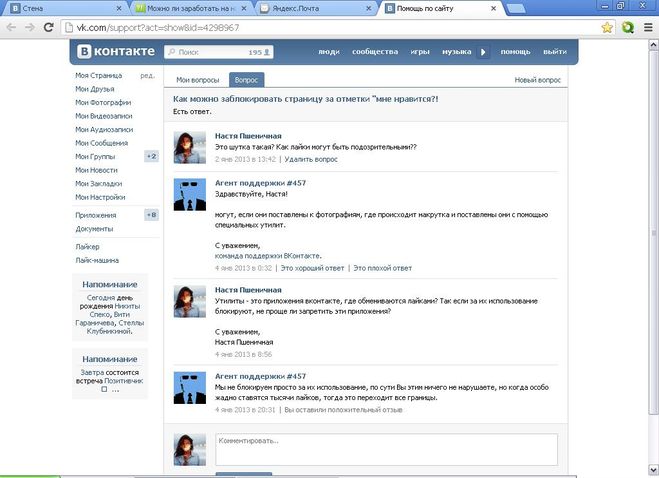
Task: Bookmark page using star icon in address bar
Action: point(607,27)
